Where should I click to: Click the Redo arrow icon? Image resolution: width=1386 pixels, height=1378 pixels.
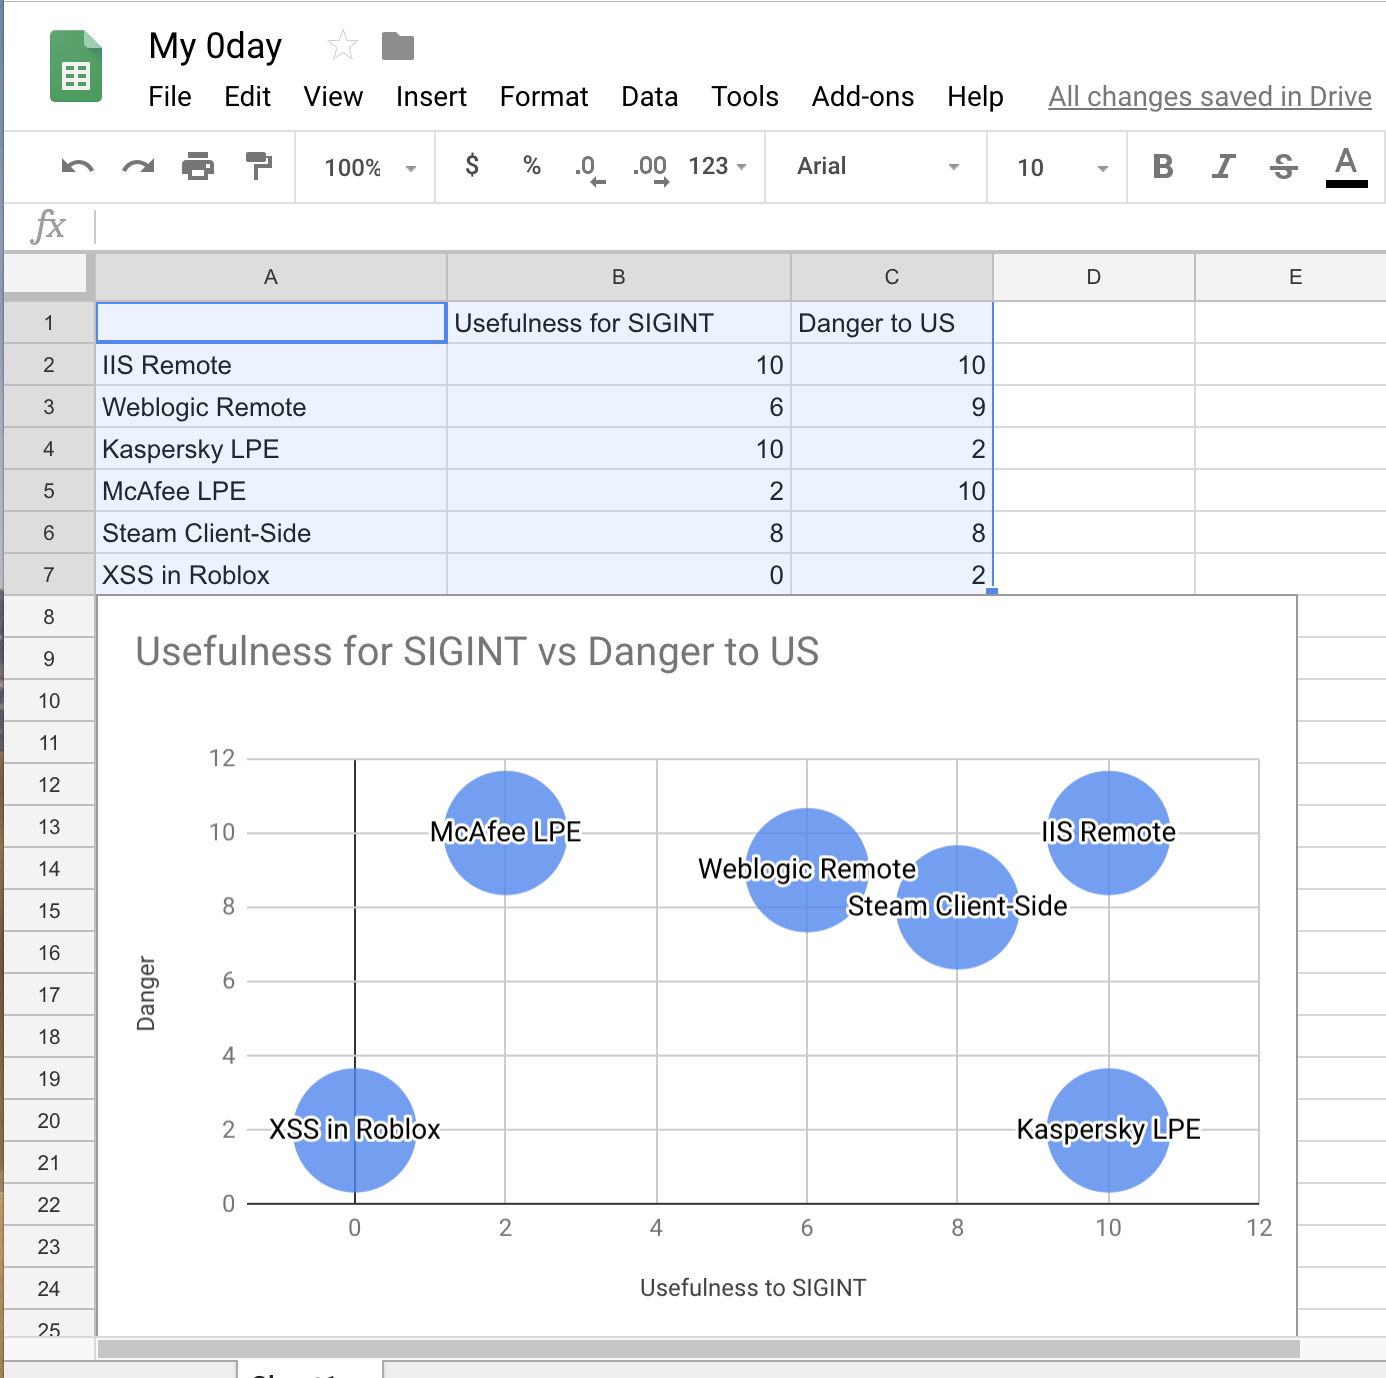(x=138, y=167)
